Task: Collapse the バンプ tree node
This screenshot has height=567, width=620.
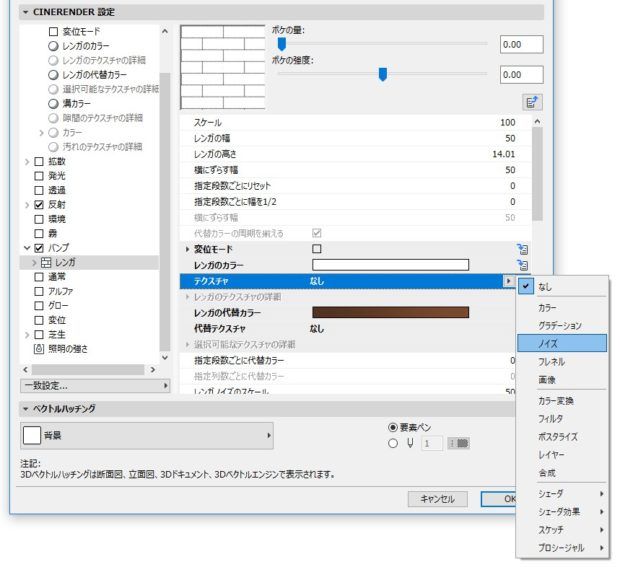Action: (x=27, y=248)
